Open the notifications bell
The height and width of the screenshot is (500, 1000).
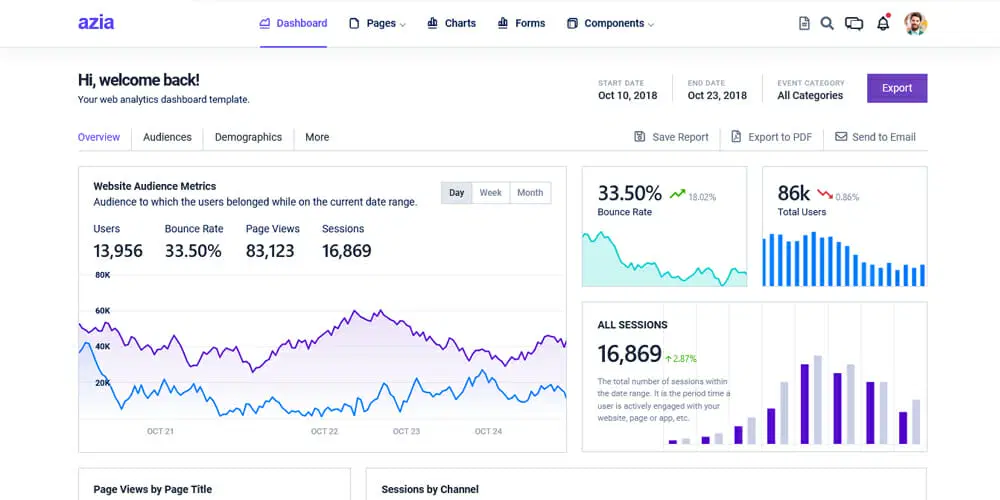(x=883, y=24)
